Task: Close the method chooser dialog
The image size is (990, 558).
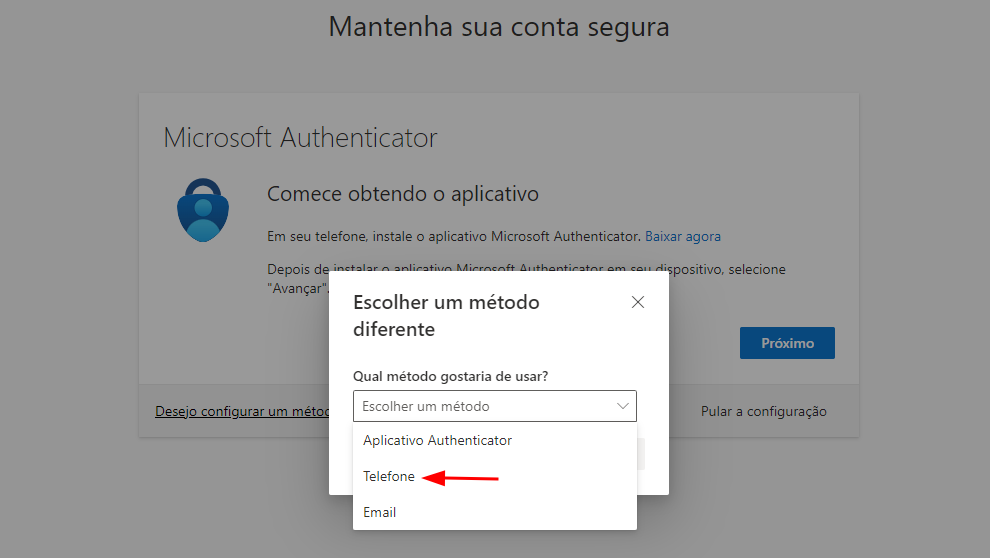Action: (638, 302)
